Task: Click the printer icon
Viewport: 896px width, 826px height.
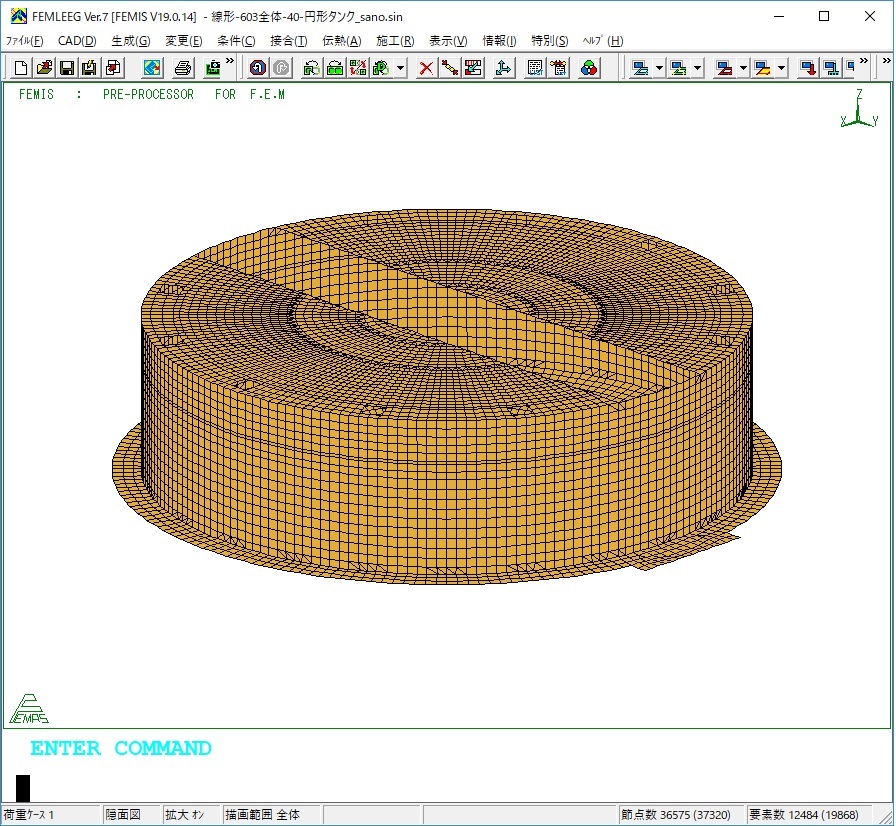Action: coord(182,68)
